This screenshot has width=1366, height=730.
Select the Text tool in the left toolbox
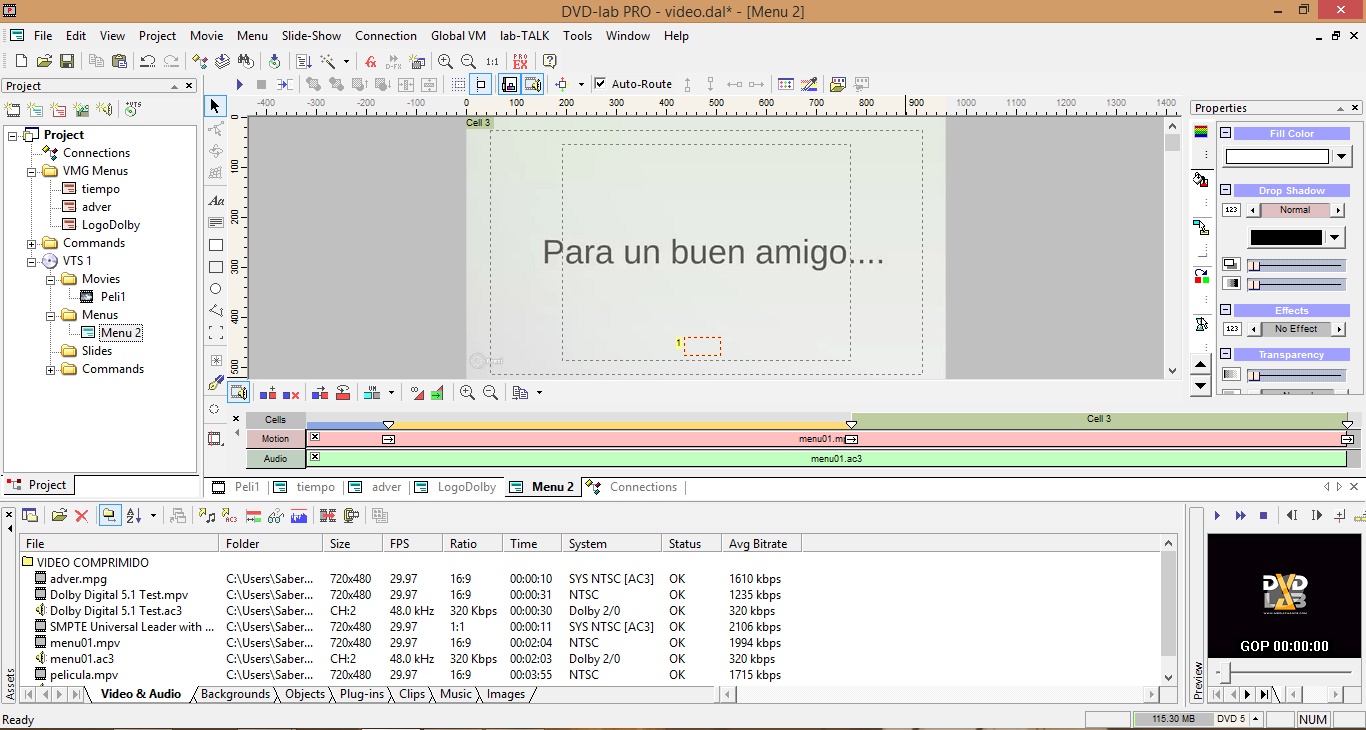(x=215, y=201)
